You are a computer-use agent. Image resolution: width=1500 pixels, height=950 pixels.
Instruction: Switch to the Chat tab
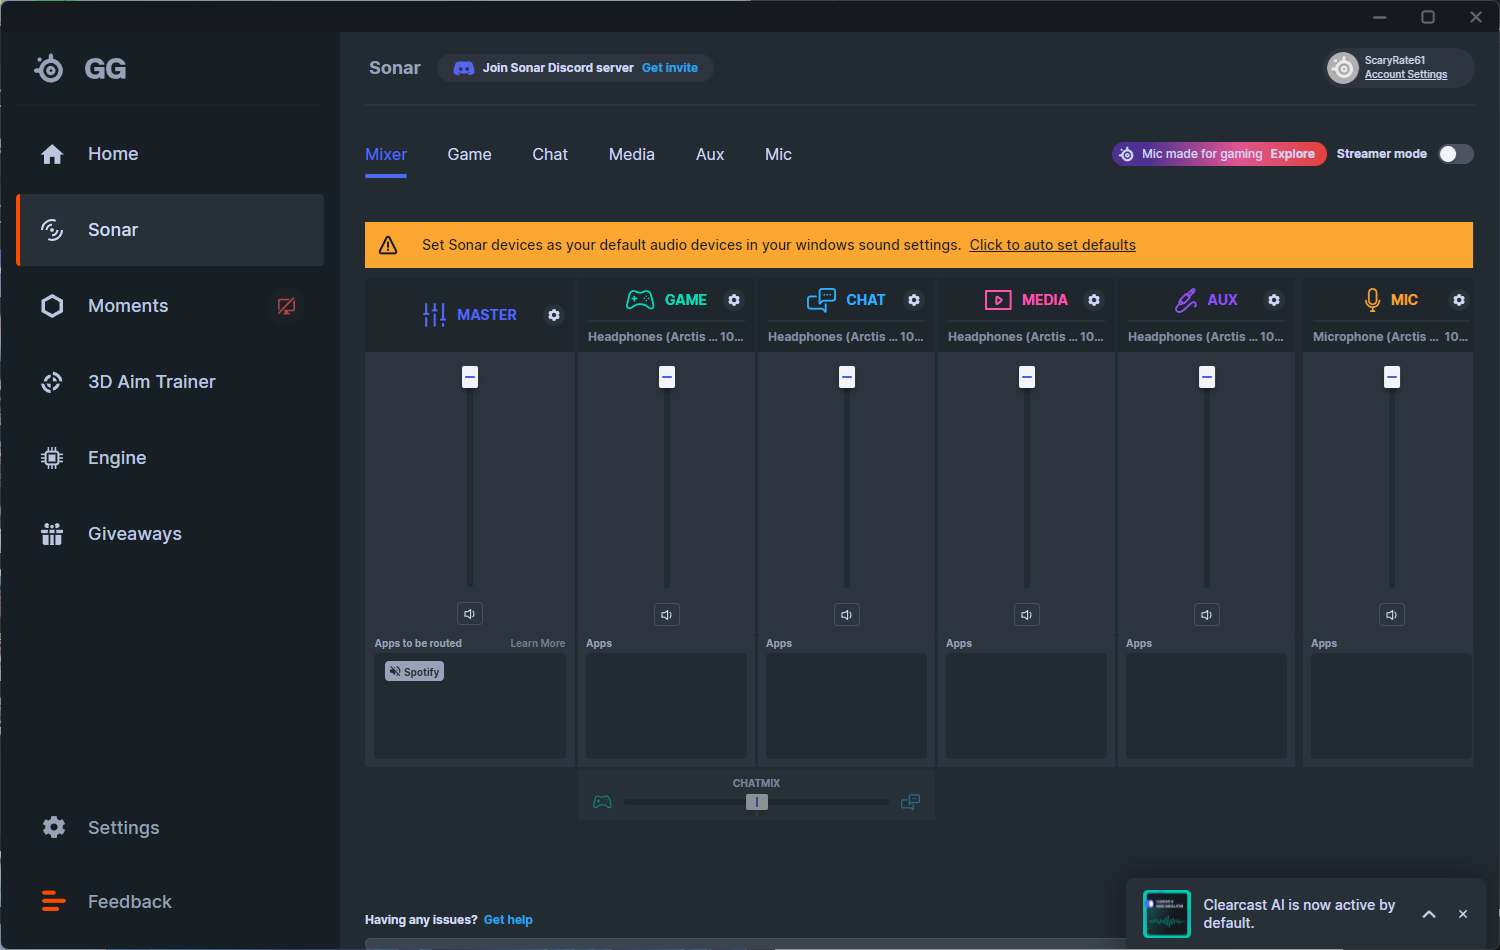click(550, 154)
